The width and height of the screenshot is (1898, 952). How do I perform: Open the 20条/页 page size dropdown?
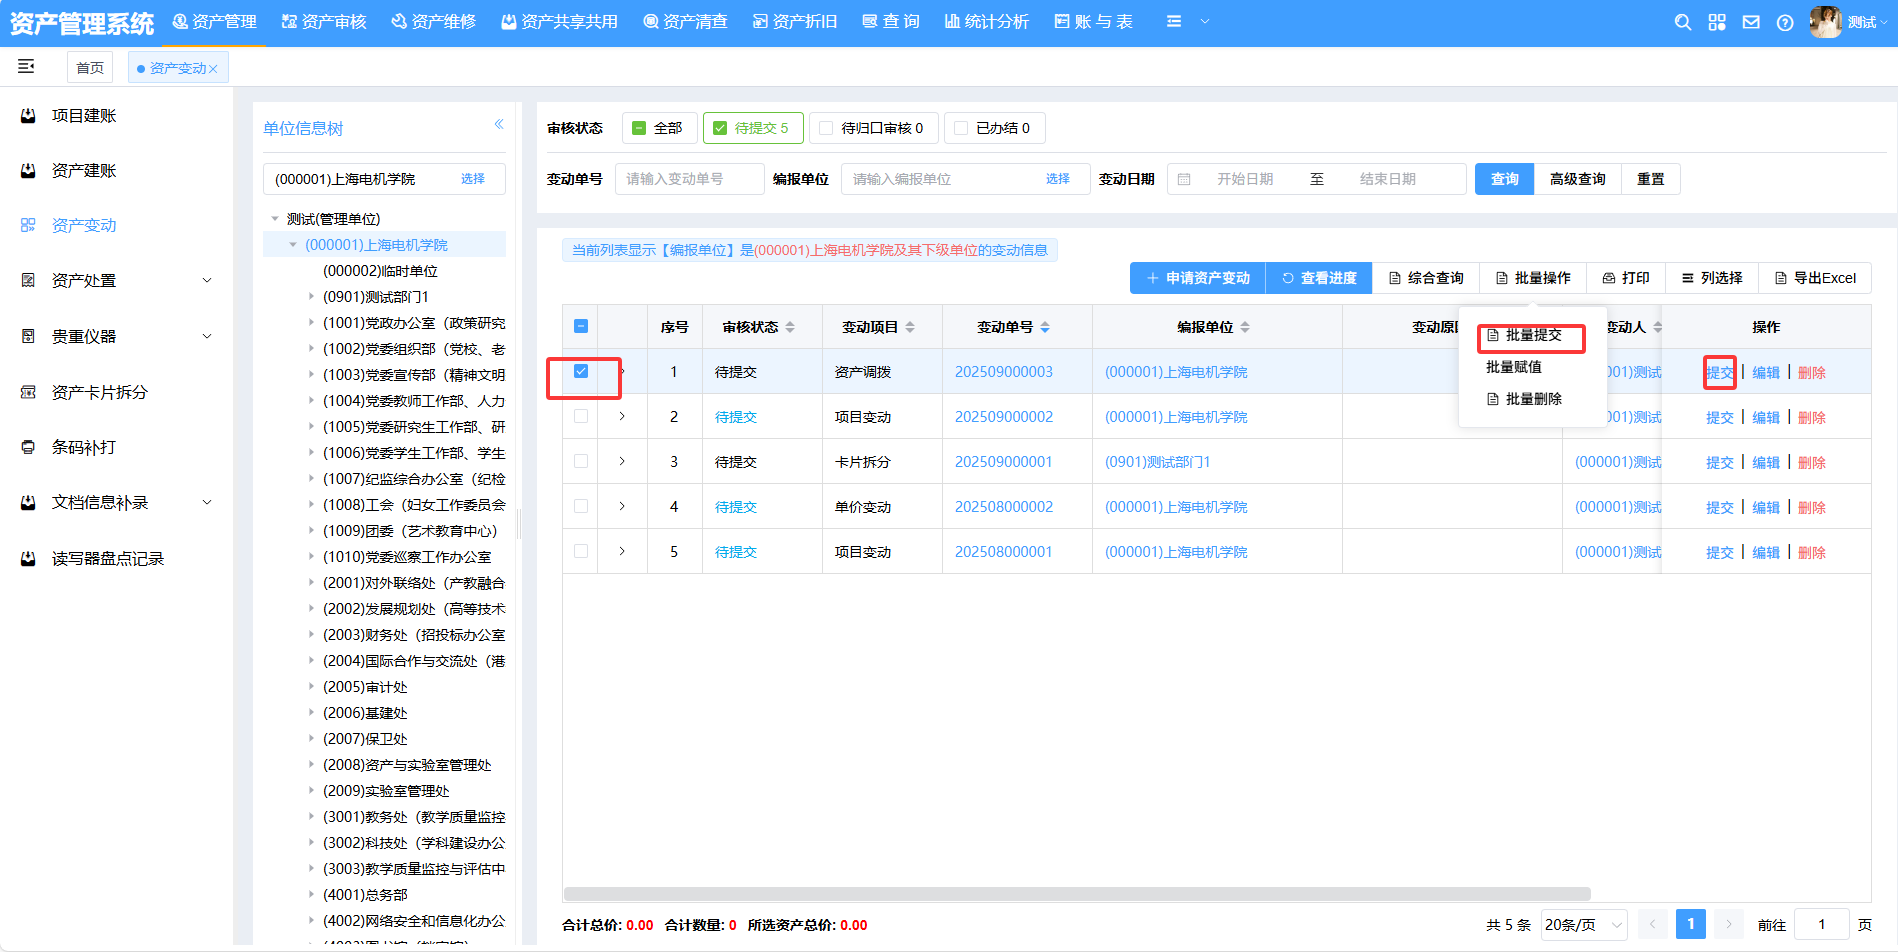(1583, 924)
